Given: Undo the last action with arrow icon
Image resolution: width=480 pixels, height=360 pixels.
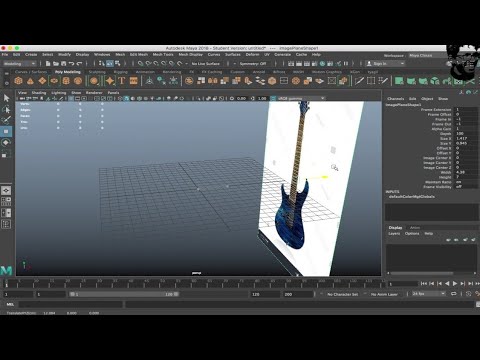Looking at the screenshot, I should click(71, 63).
